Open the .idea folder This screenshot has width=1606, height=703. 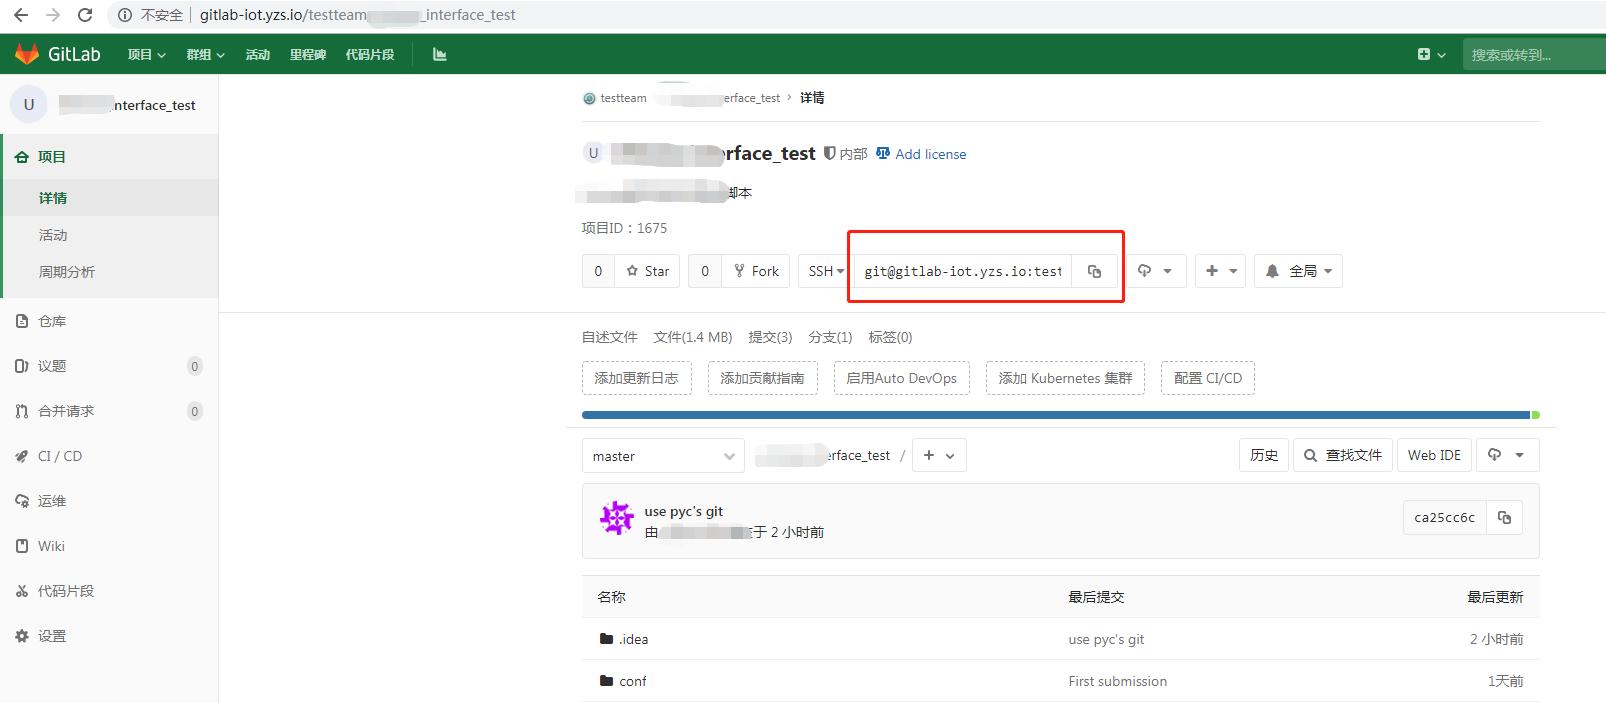click(633, 639)
